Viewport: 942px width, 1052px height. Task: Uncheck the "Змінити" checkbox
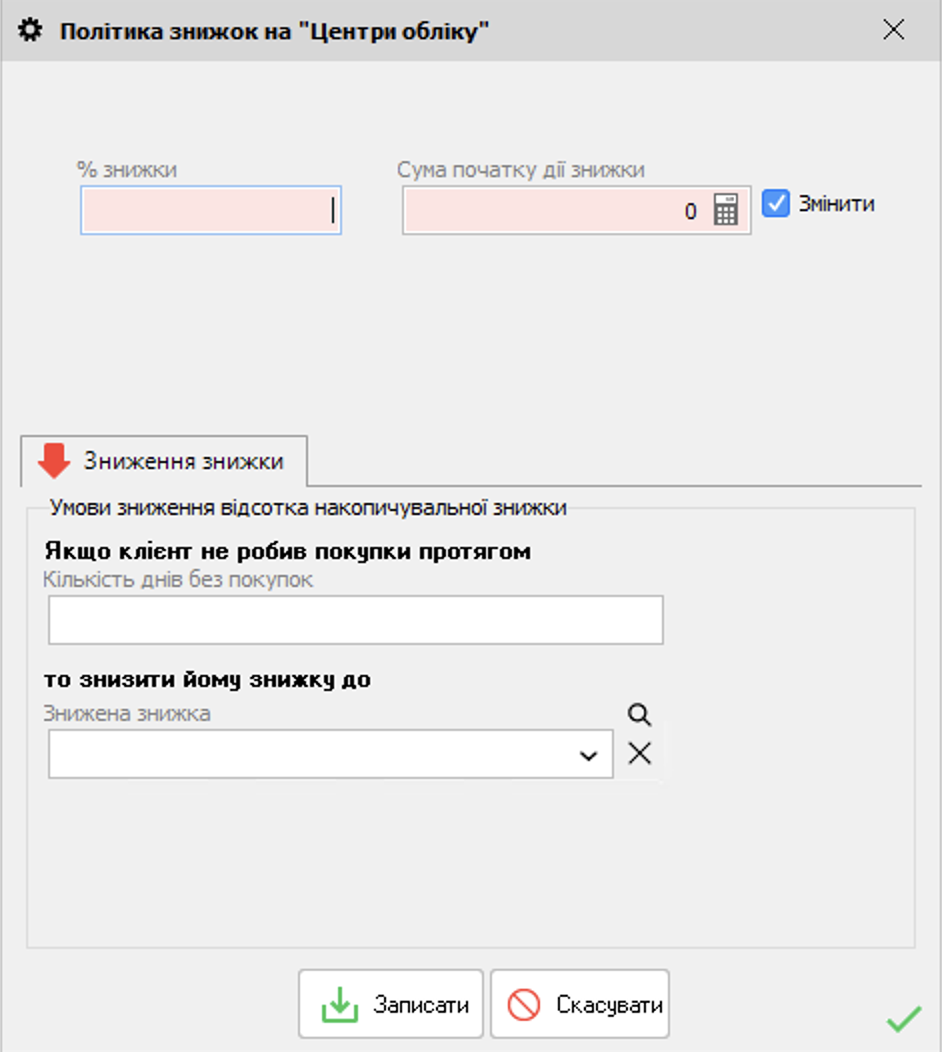[776, 203]
